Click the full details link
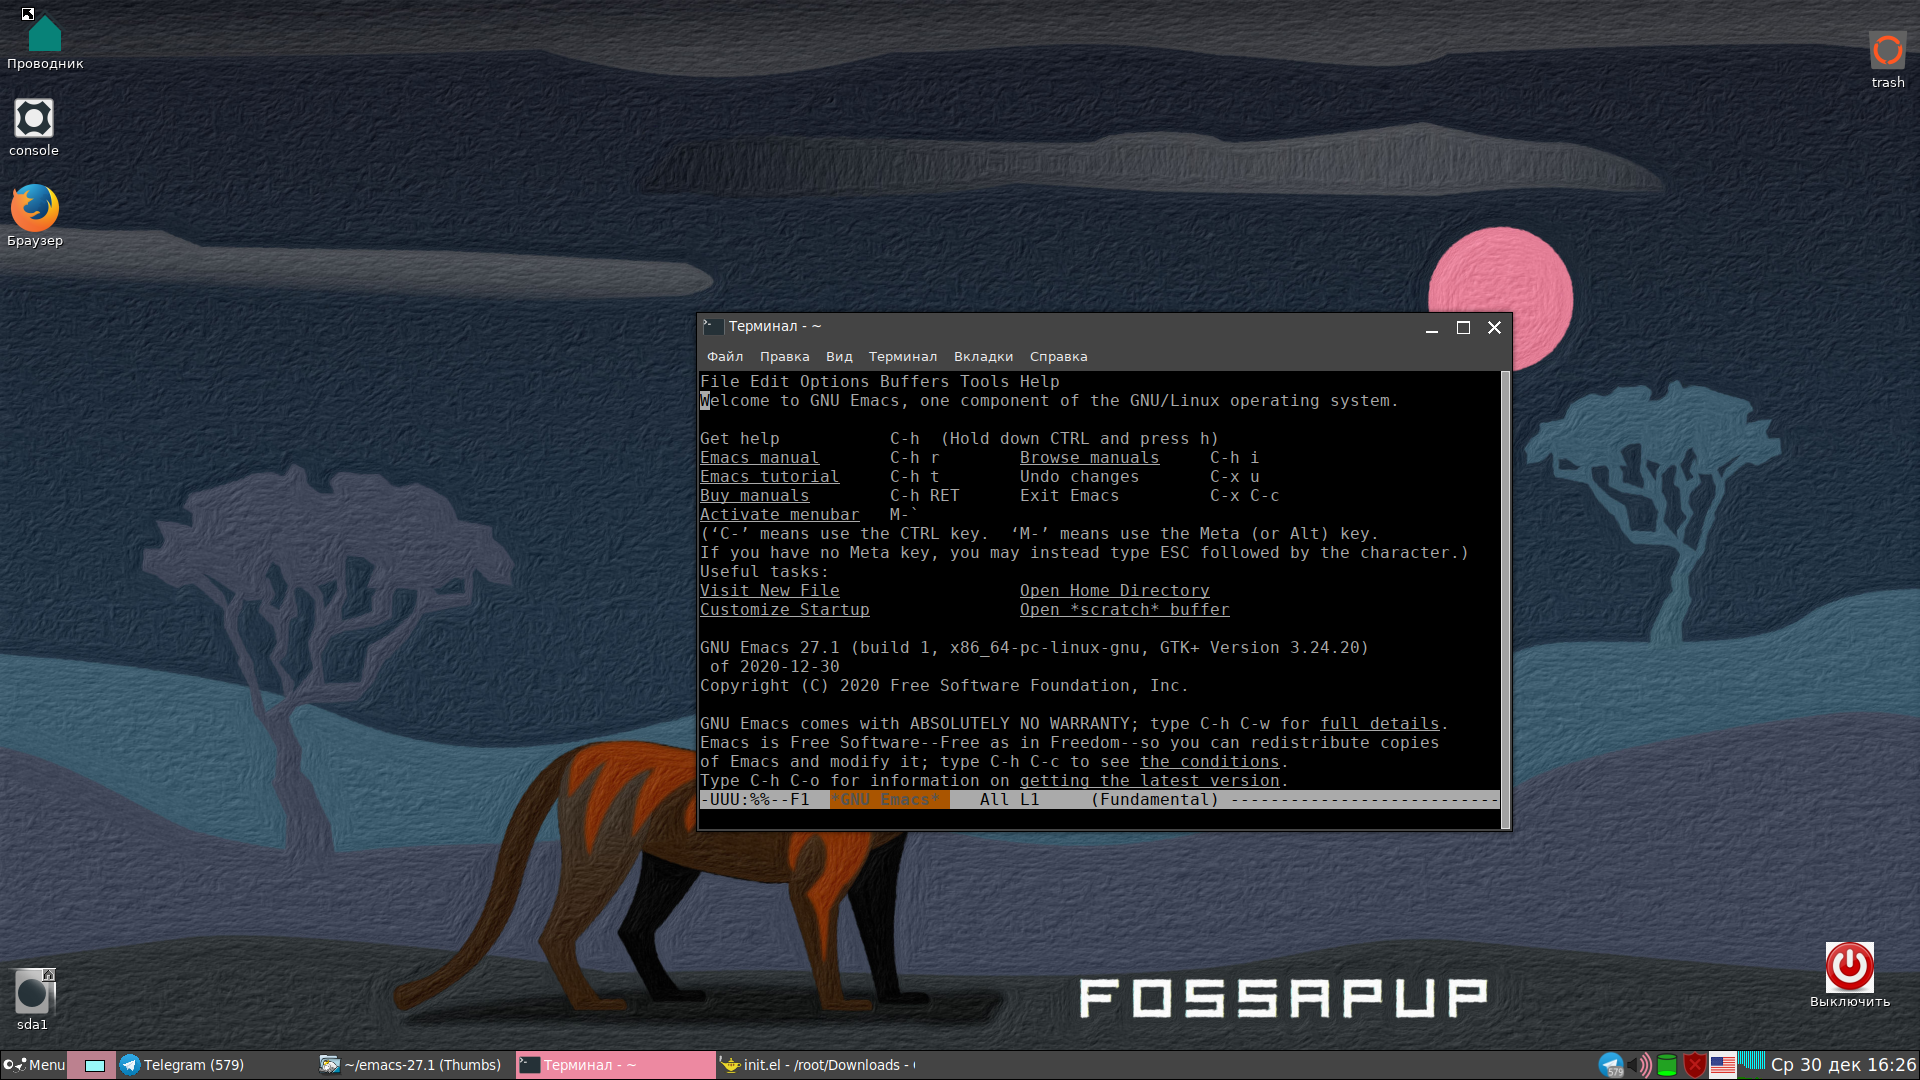This screenshot has height=1080, width=1920. pos(1379,724)
